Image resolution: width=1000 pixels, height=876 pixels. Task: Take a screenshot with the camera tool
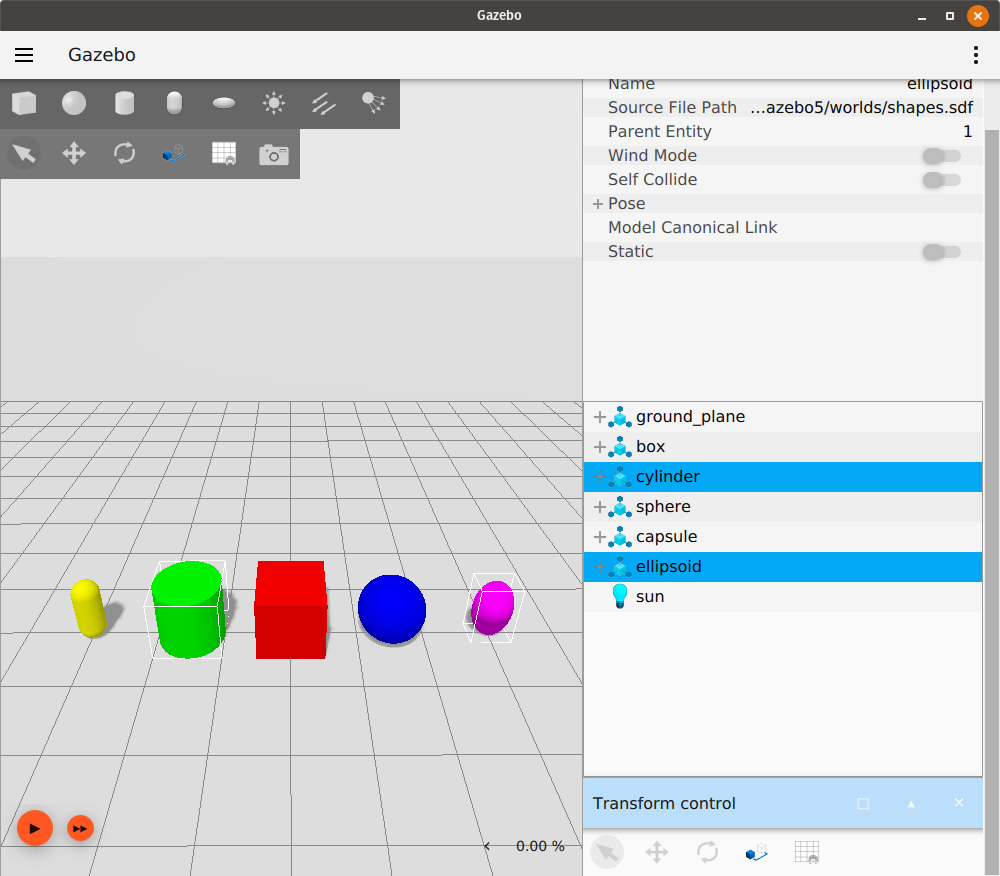tap(273, 153)
